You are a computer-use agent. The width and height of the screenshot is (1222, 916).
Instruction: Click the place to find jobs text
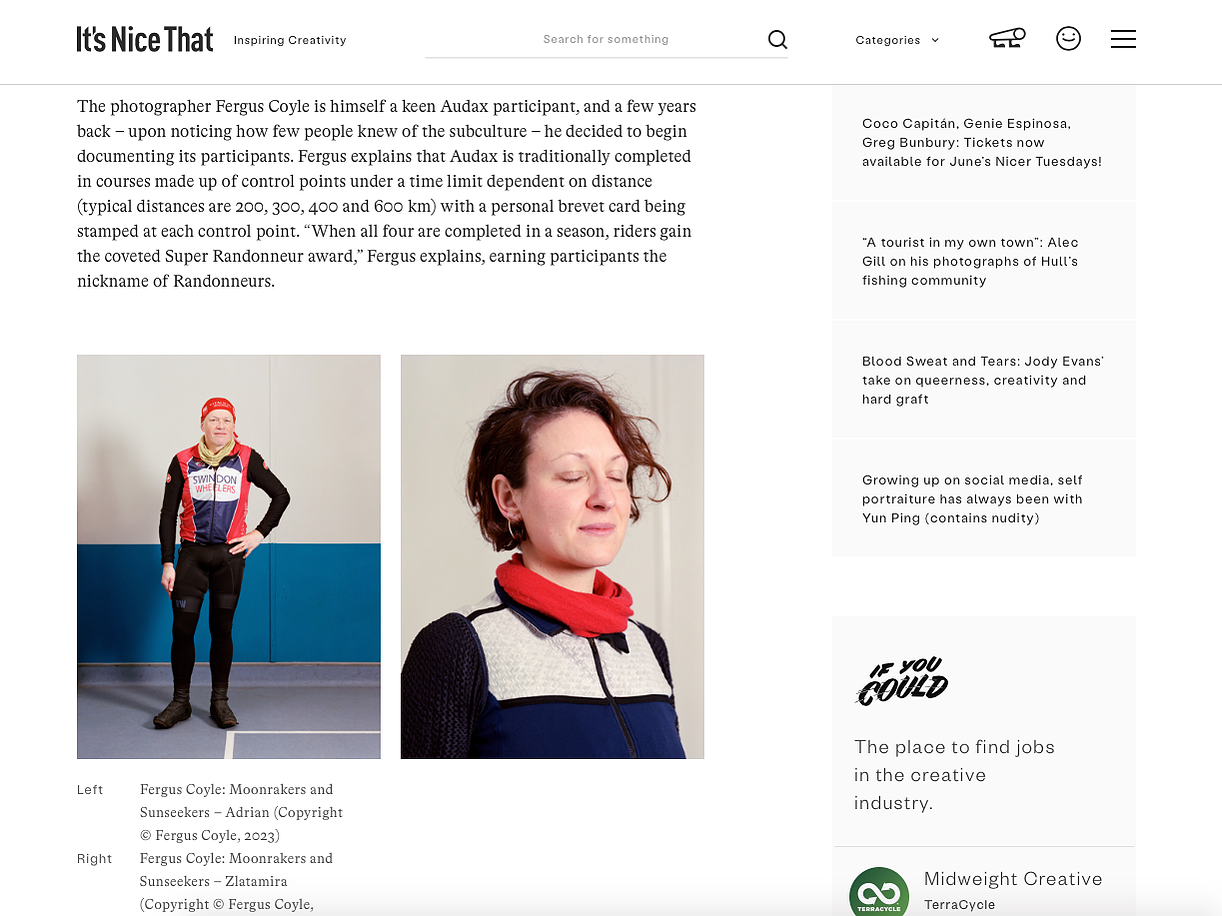pyautogui.click(x=954, y=775)
